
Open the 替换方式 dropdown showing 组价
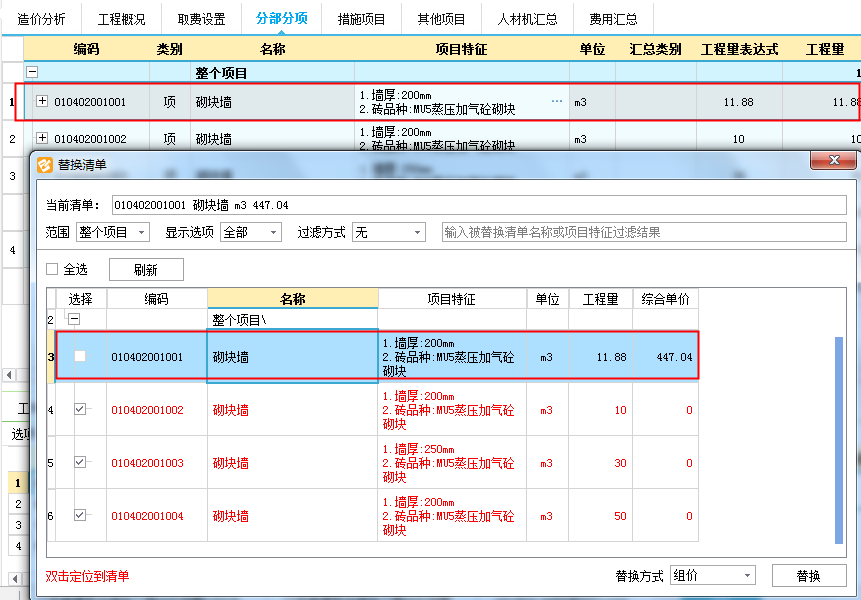713,575
